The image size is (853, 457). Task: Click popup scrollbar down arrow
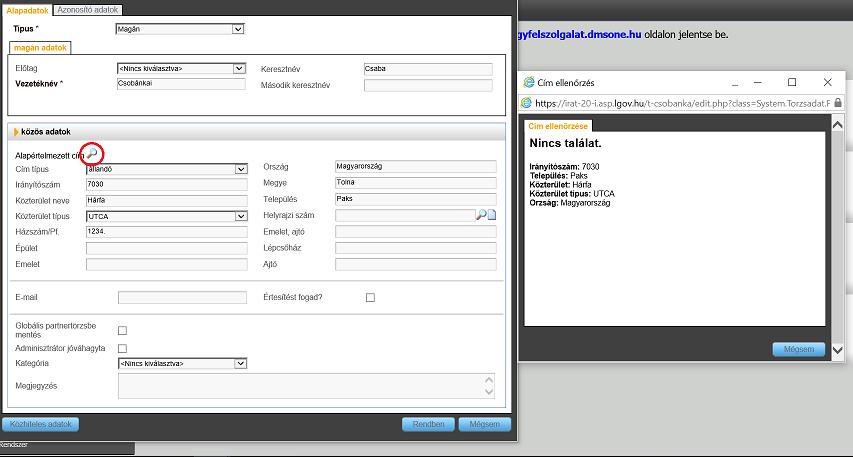click(x=837, y=350)
